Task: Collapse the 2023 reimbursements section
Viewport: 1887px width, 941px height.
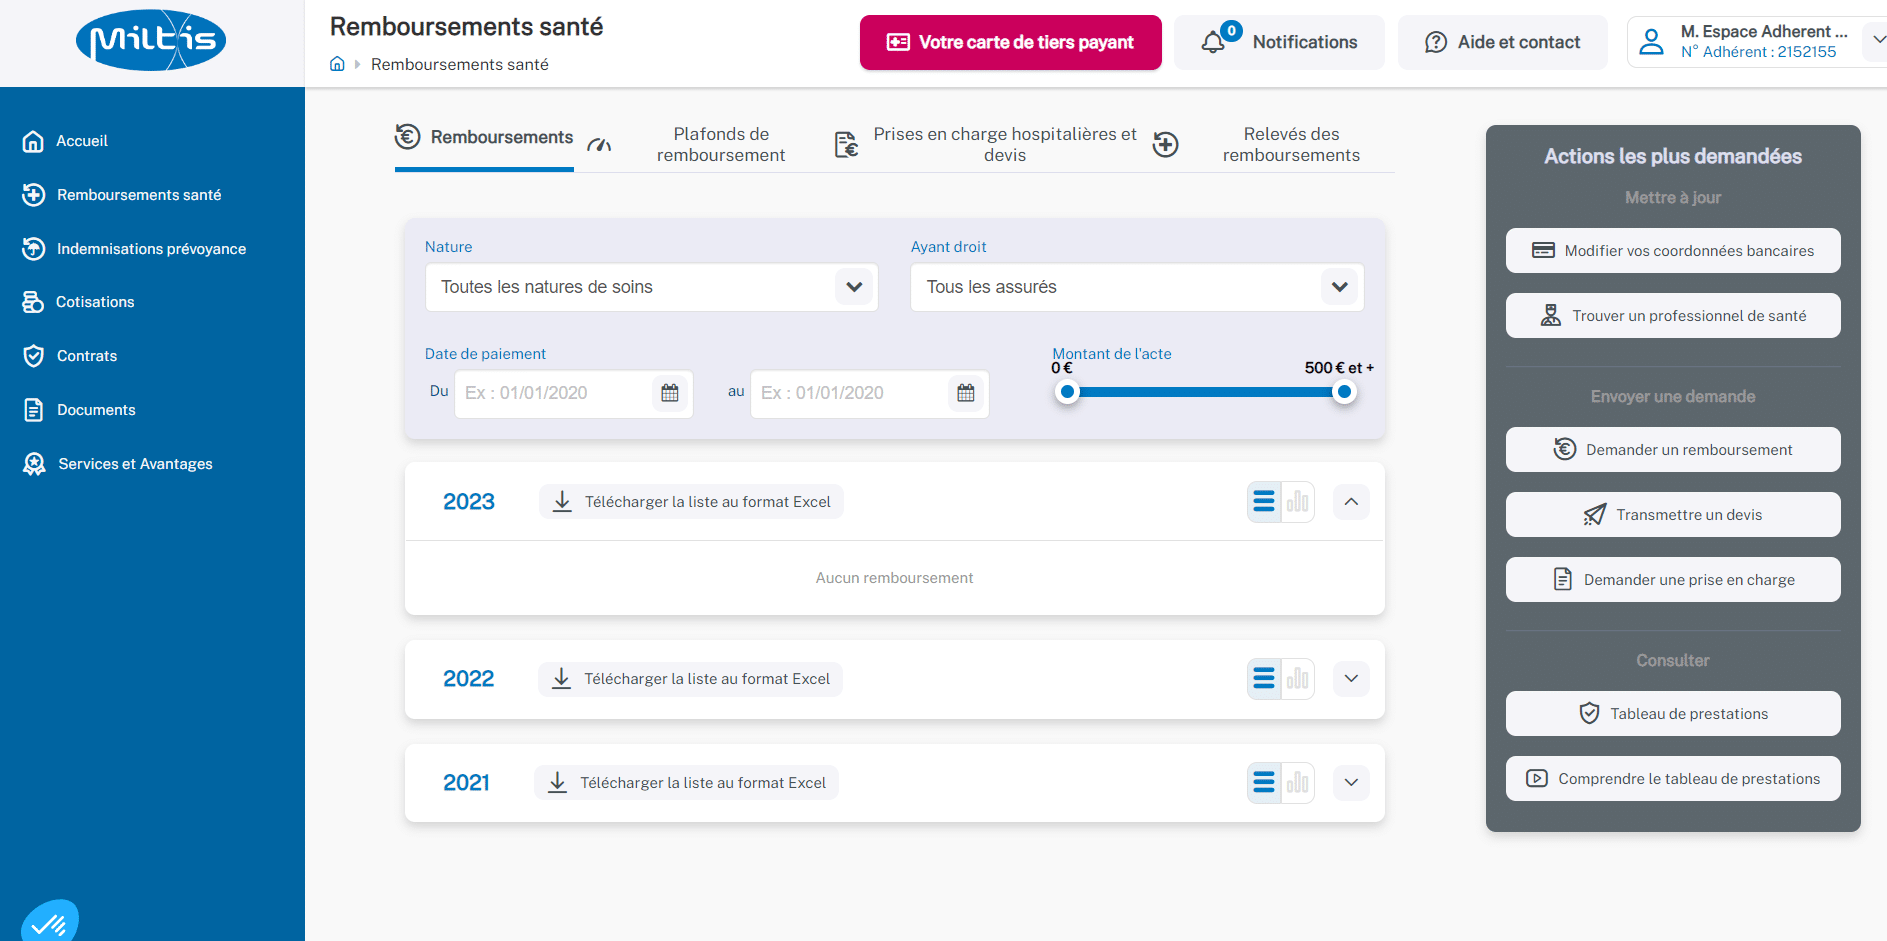Action: (1351, 502)
